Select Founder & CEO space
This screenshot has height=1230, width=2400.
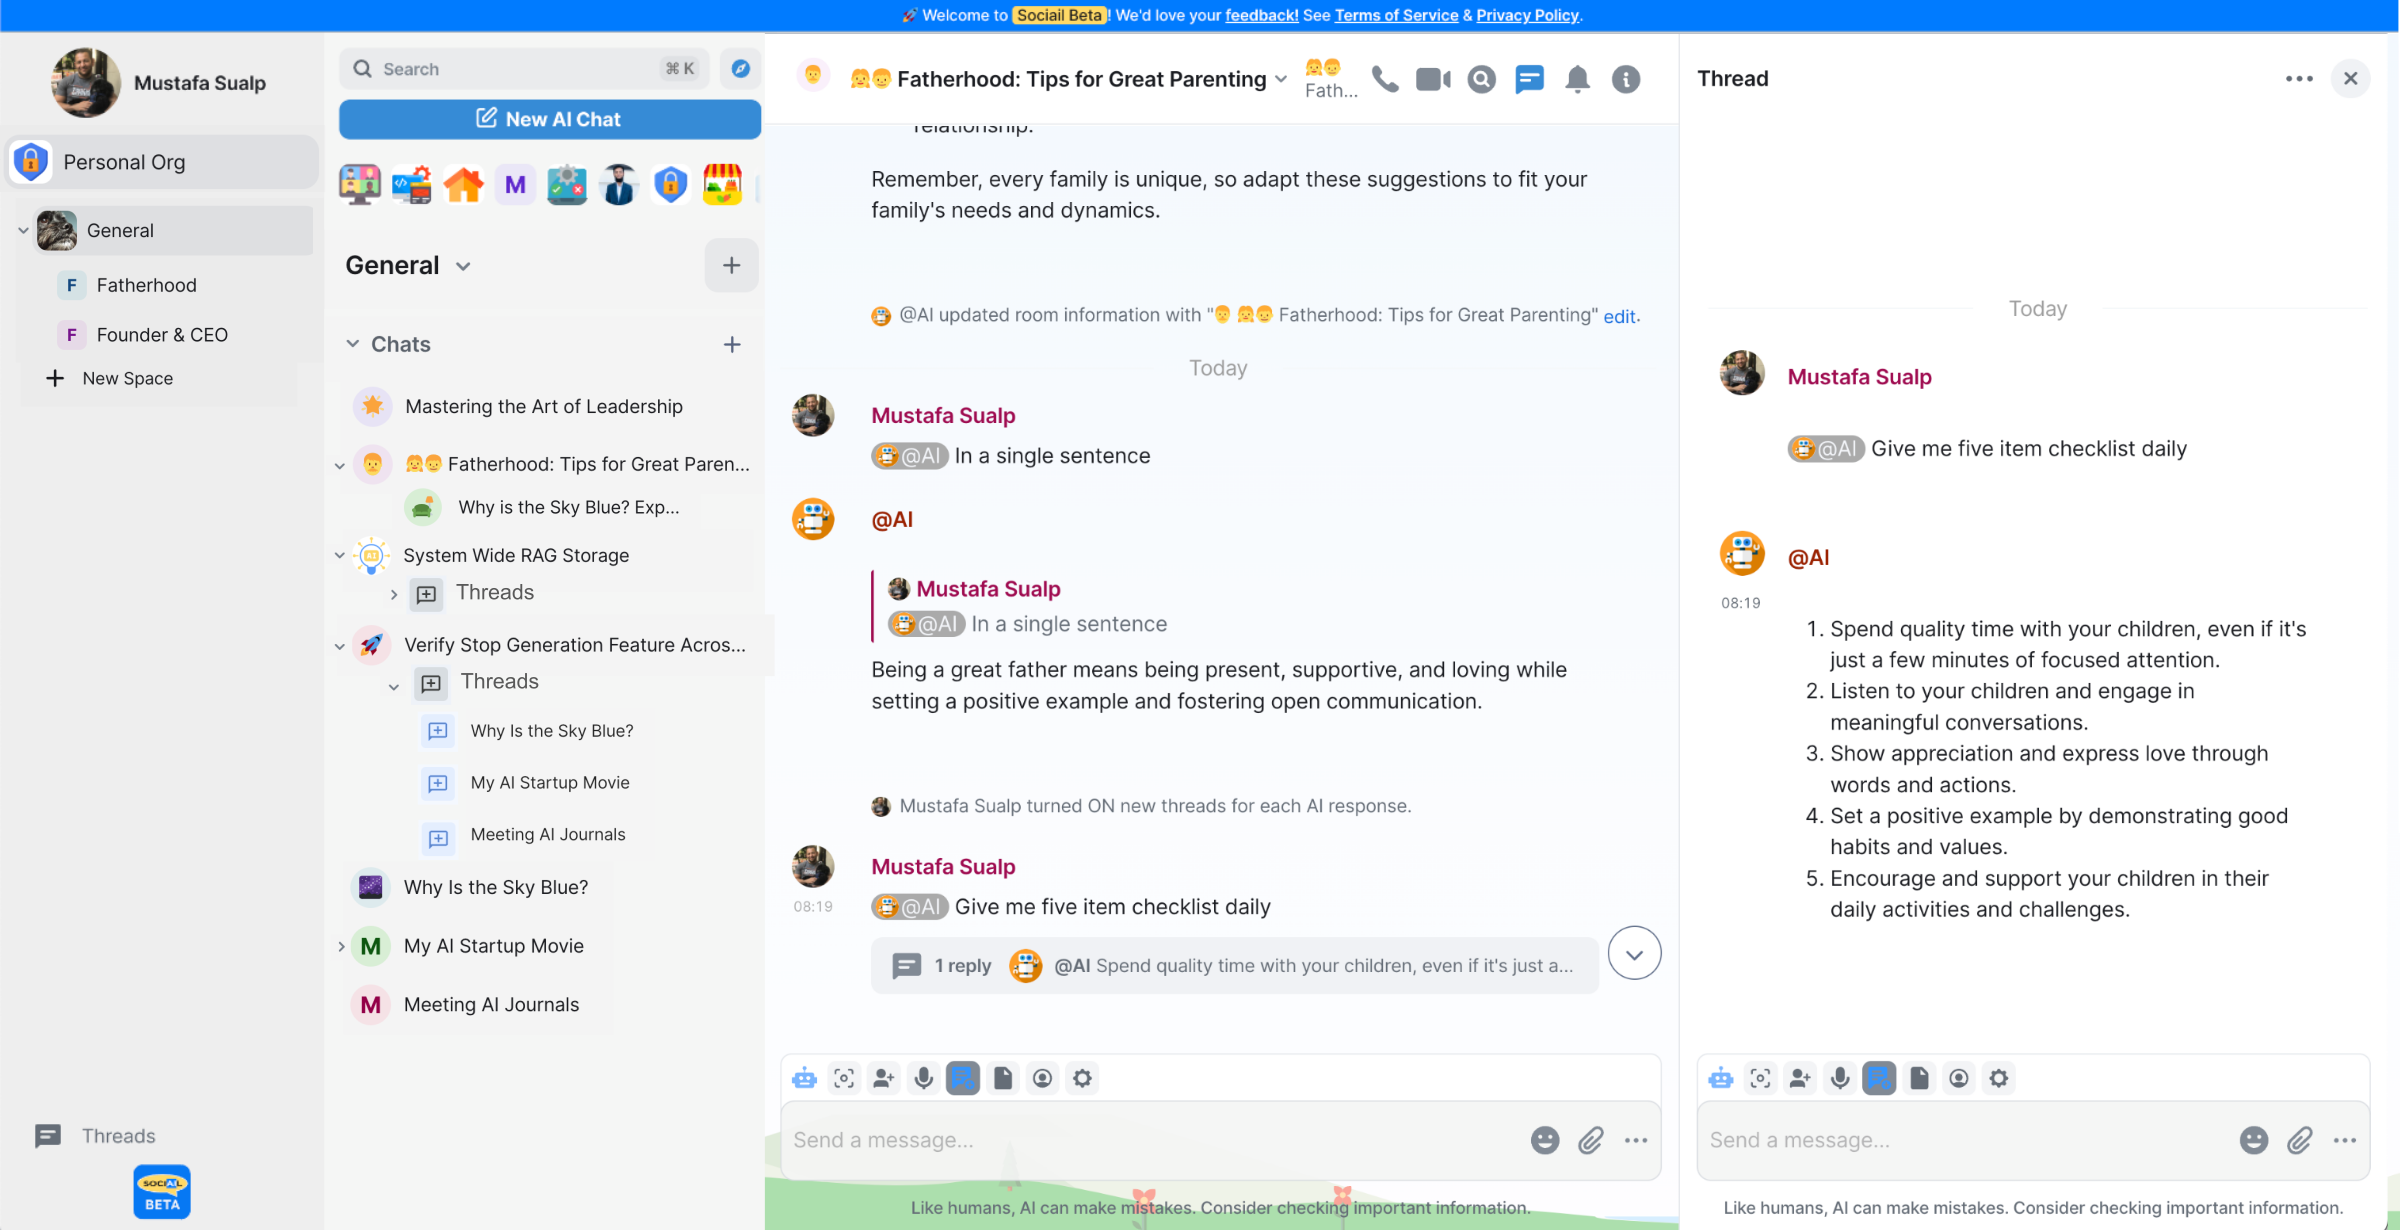pyautogui.click(x=160, y=335)
